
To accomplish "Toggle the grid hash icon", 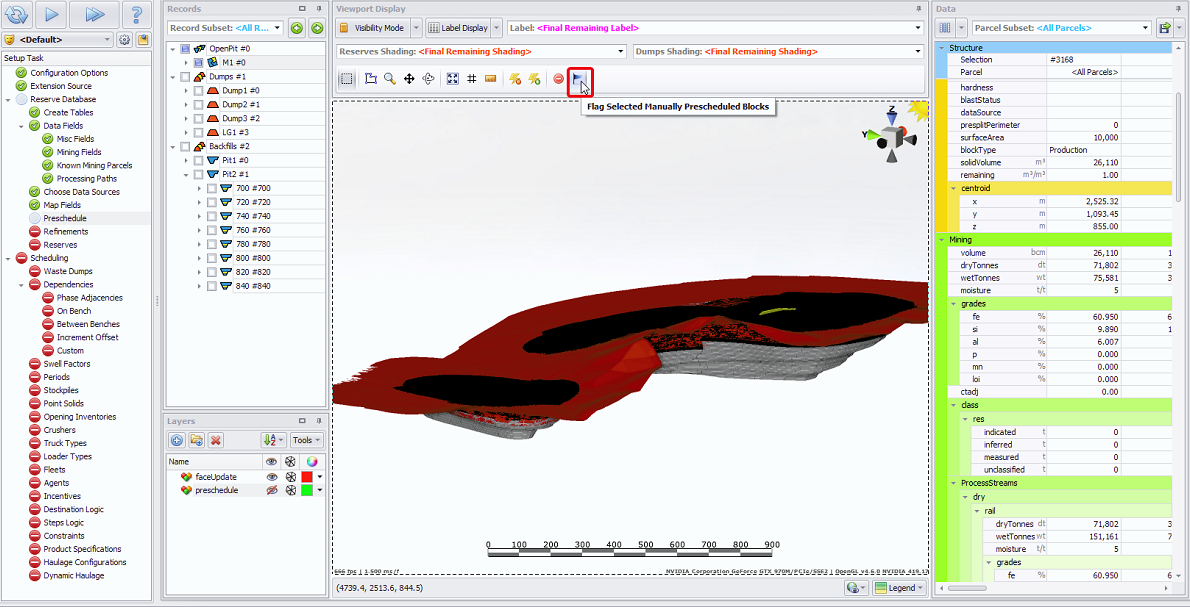I will coord(471,79).
